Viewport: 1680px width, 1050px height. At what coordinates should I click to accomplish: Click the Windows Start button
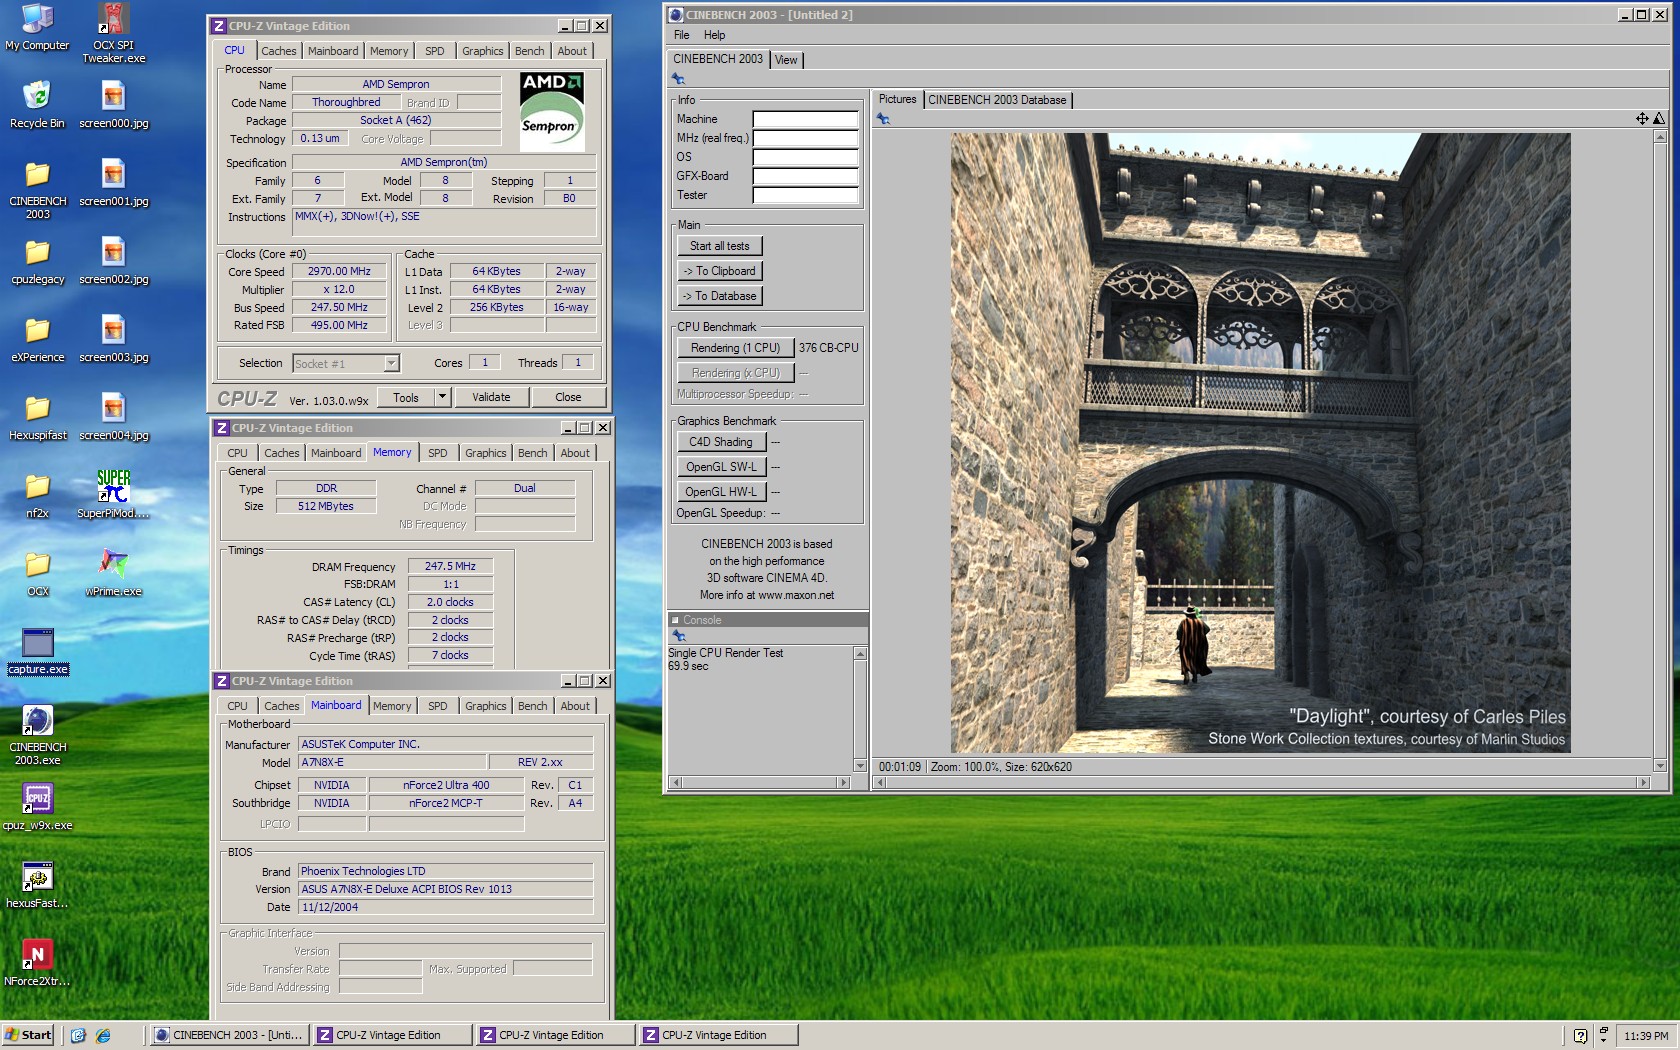click(28, 1036)
